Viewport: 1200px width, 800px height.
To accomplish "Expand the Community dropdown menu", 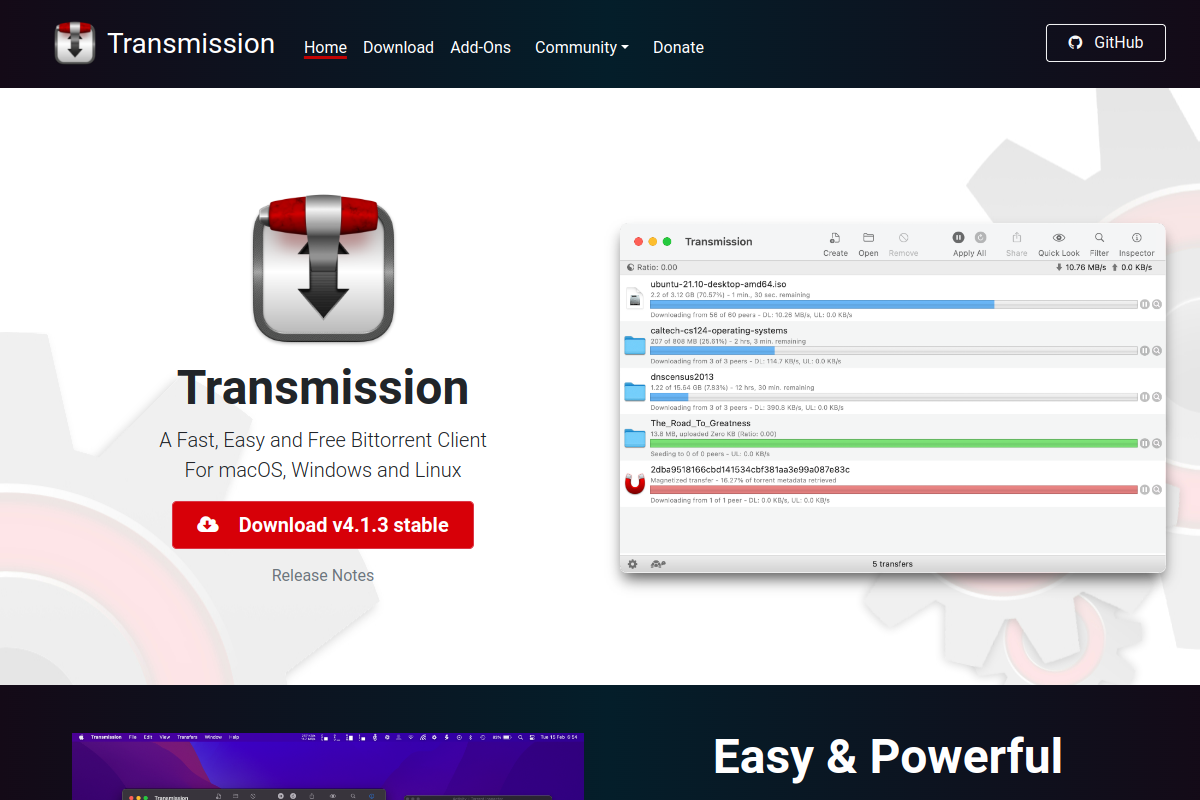I will [582, 47].
